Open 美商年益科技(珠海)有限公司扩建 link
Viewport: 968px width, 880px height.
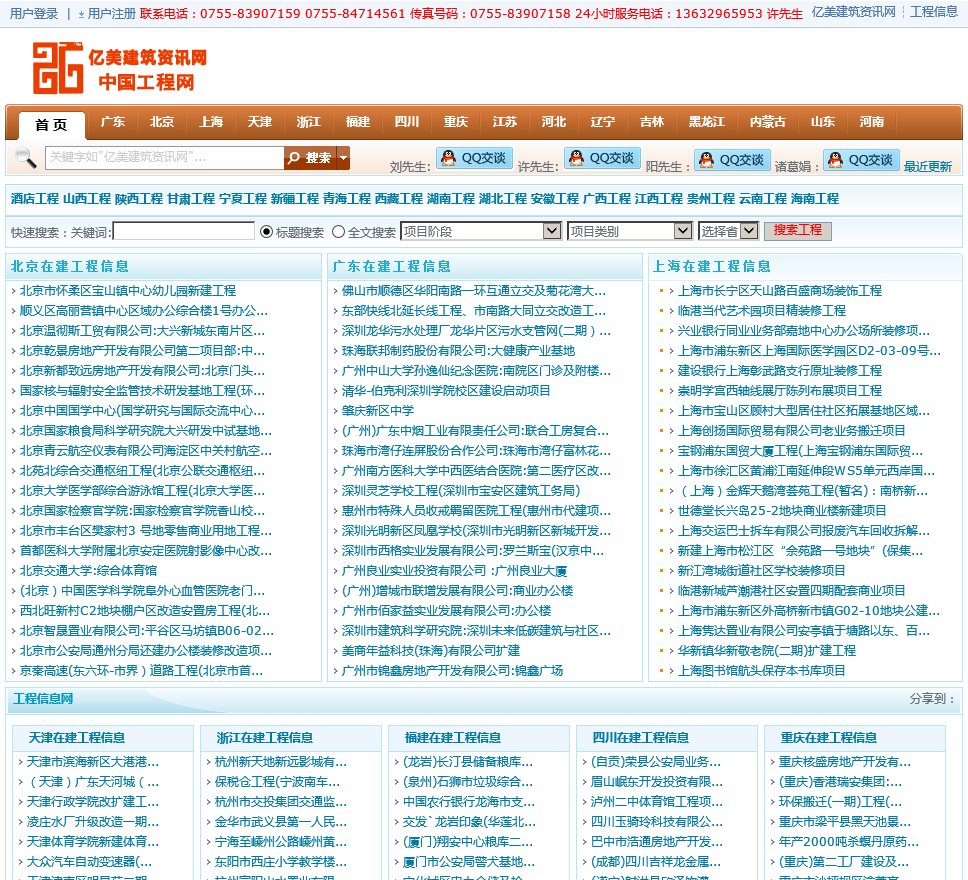431,651
